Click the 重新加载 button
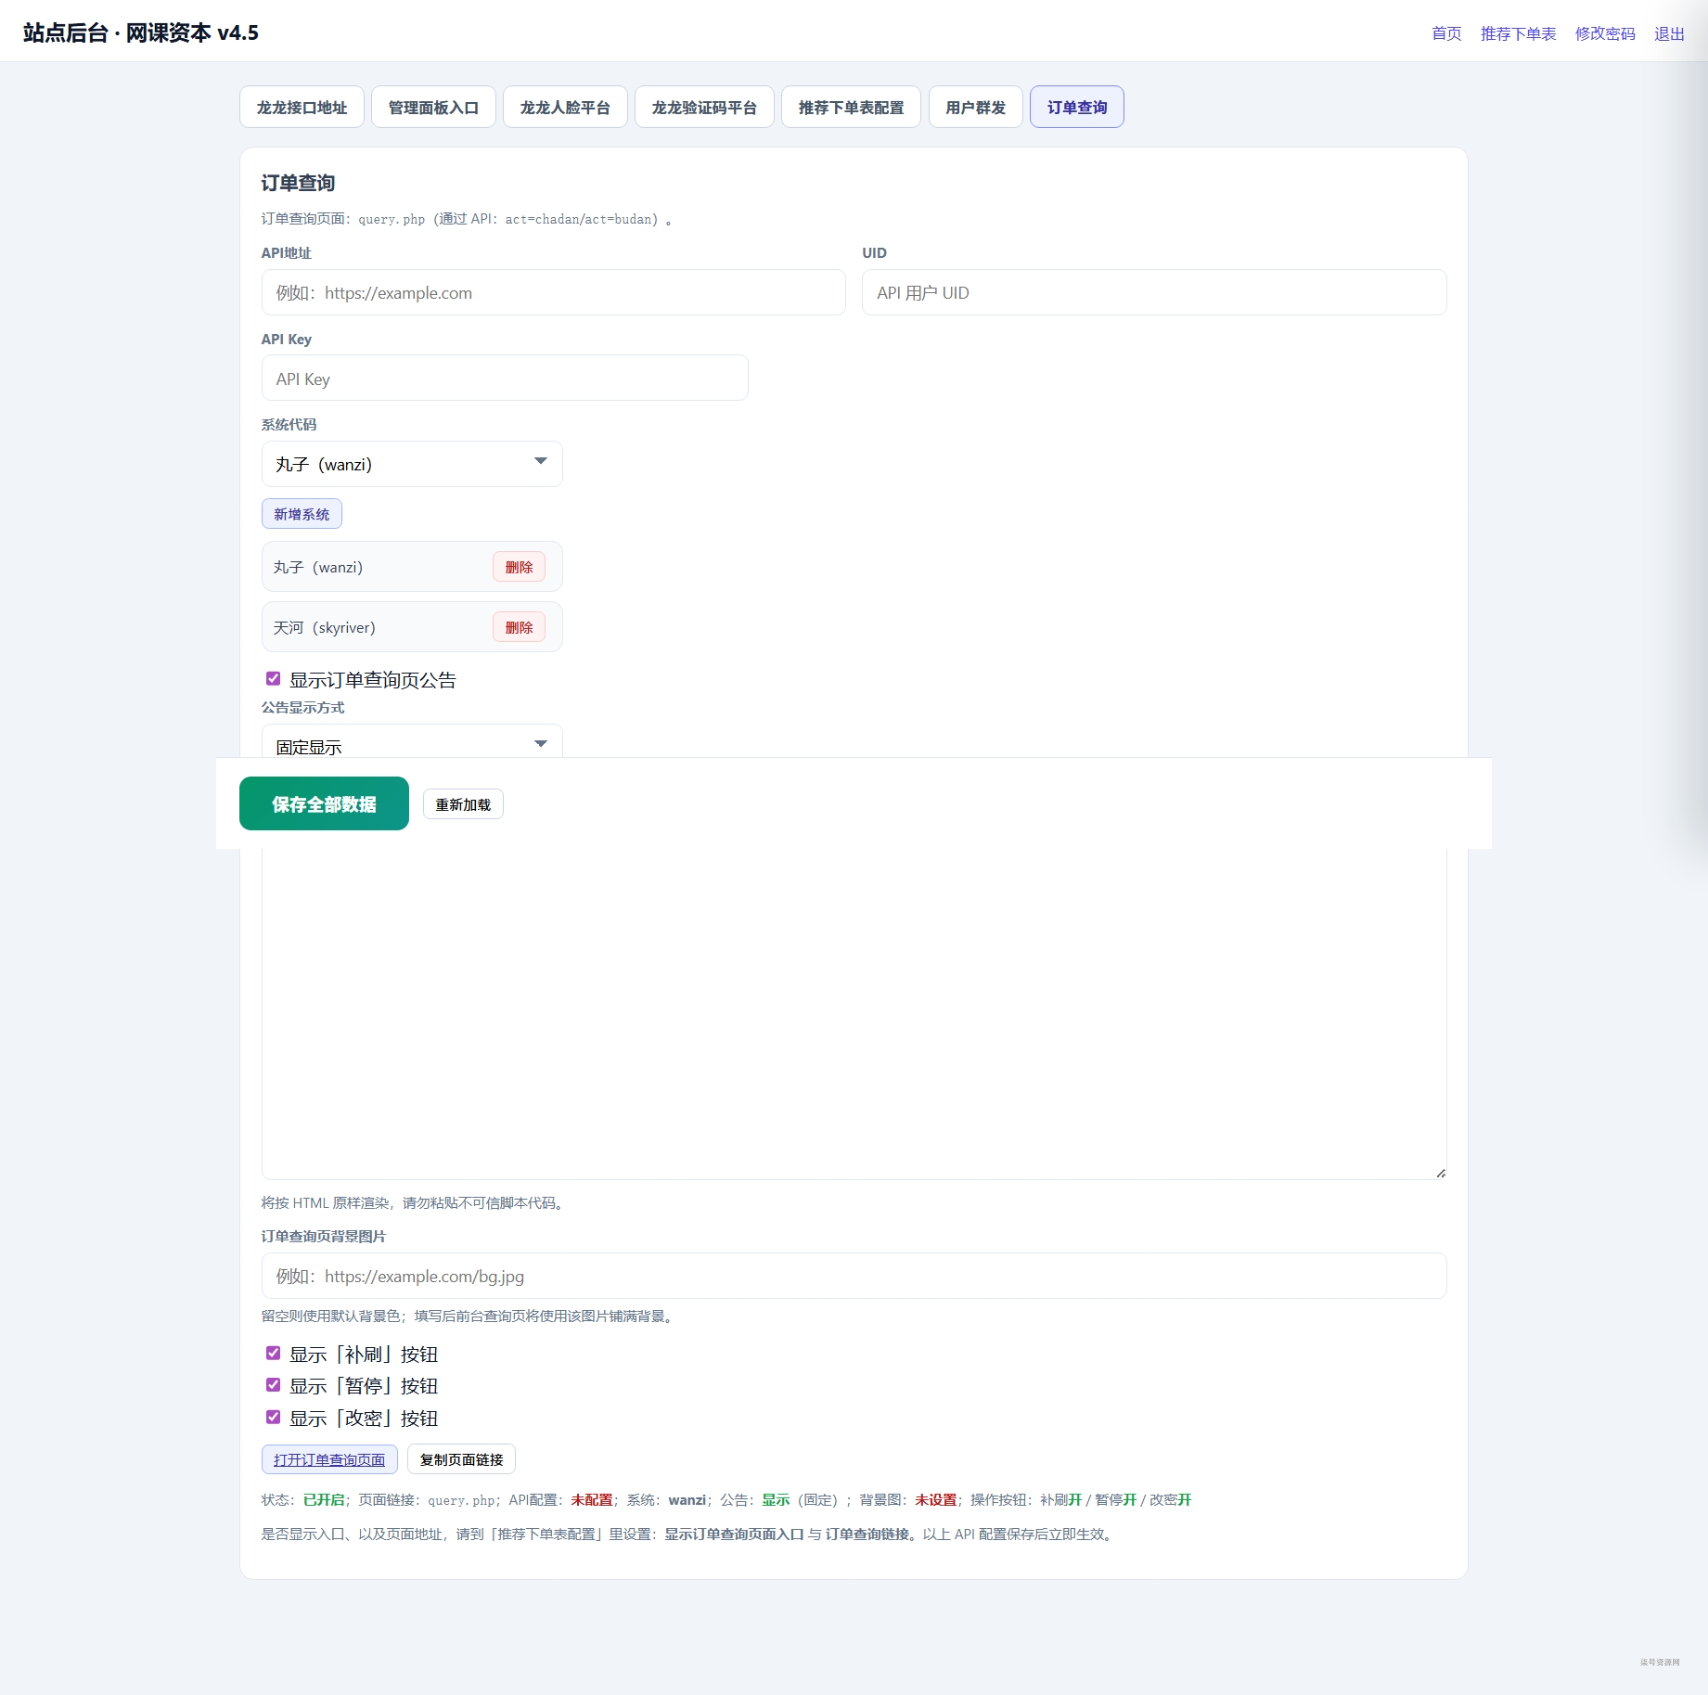Screen dimensions: 1708x1695 463,805
